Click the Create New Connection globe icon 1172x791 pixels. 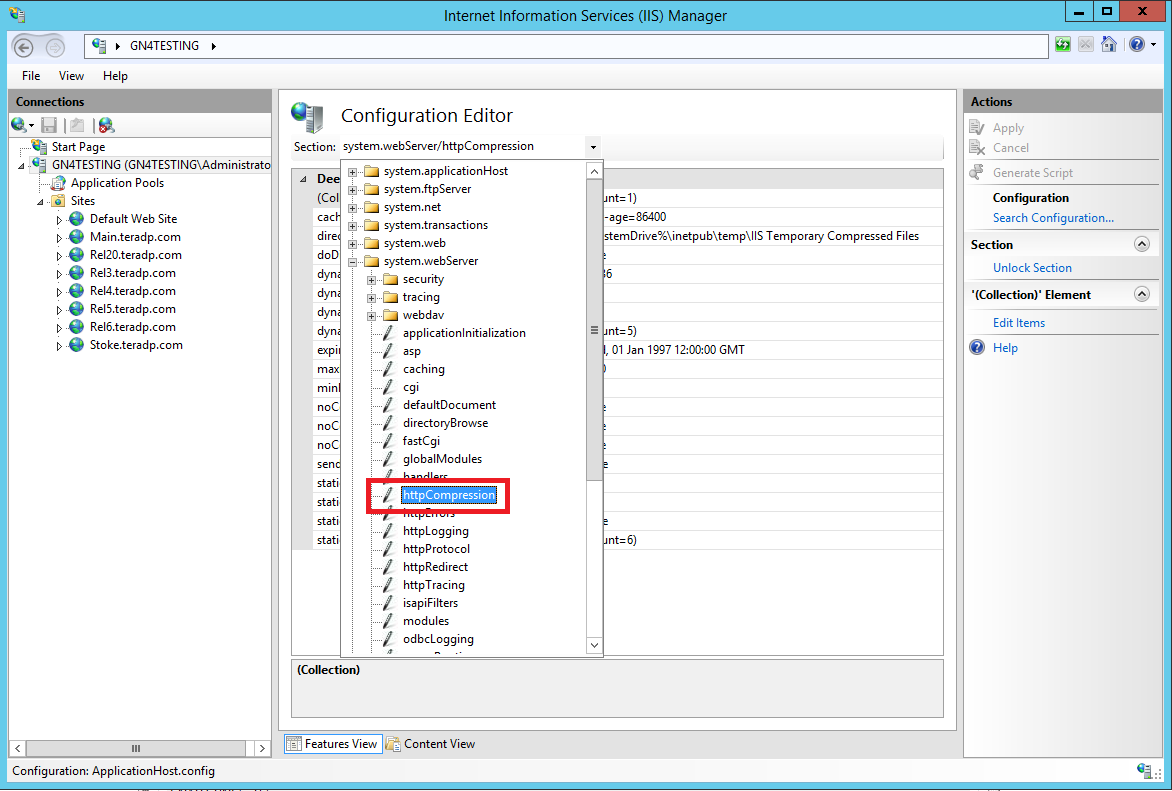point(19,125)
